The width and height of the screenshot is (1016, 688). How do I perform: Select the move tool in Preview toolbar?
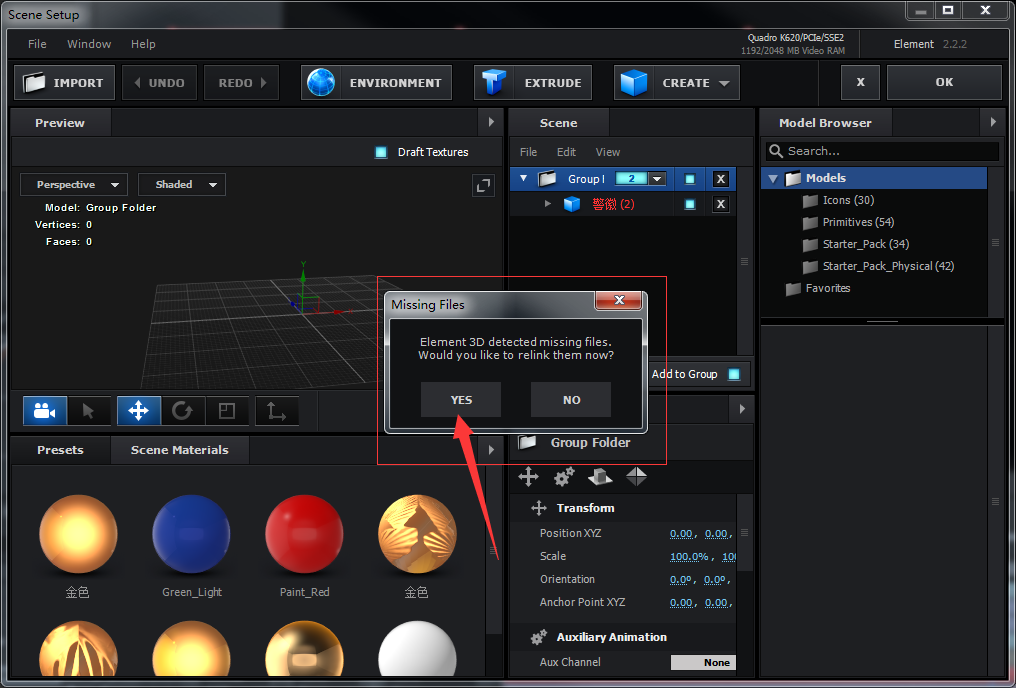coord(139,411)
